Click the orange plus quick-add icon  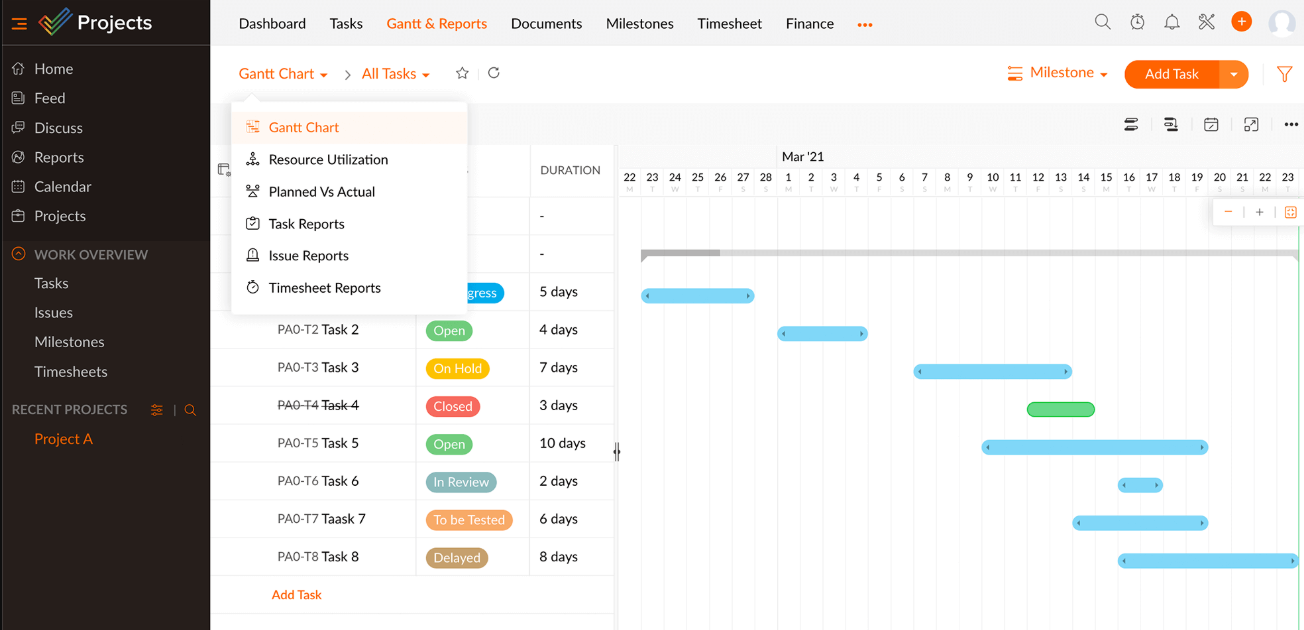(x=1241, y=21)
